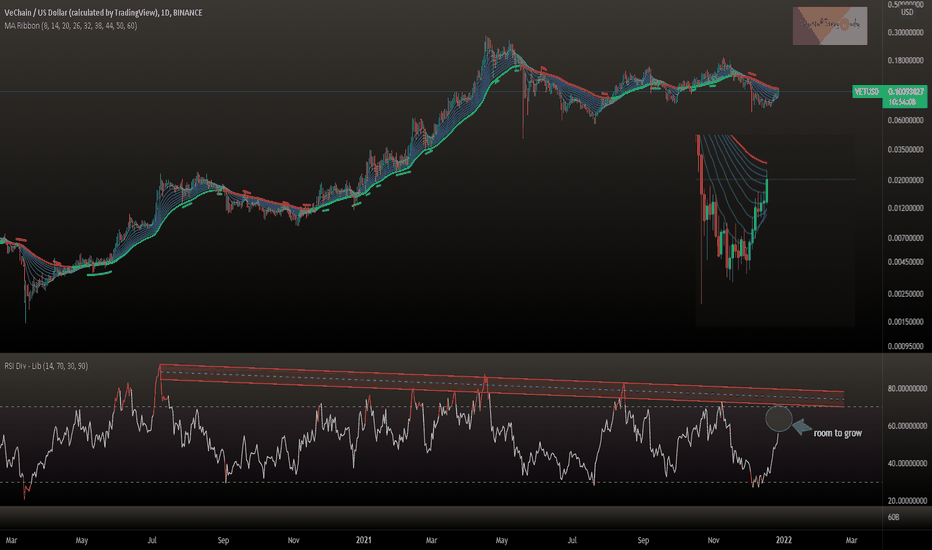Click the 60.00000000 RSI axis label
Viewport: 932px width, 550px height.
point(907,426)
